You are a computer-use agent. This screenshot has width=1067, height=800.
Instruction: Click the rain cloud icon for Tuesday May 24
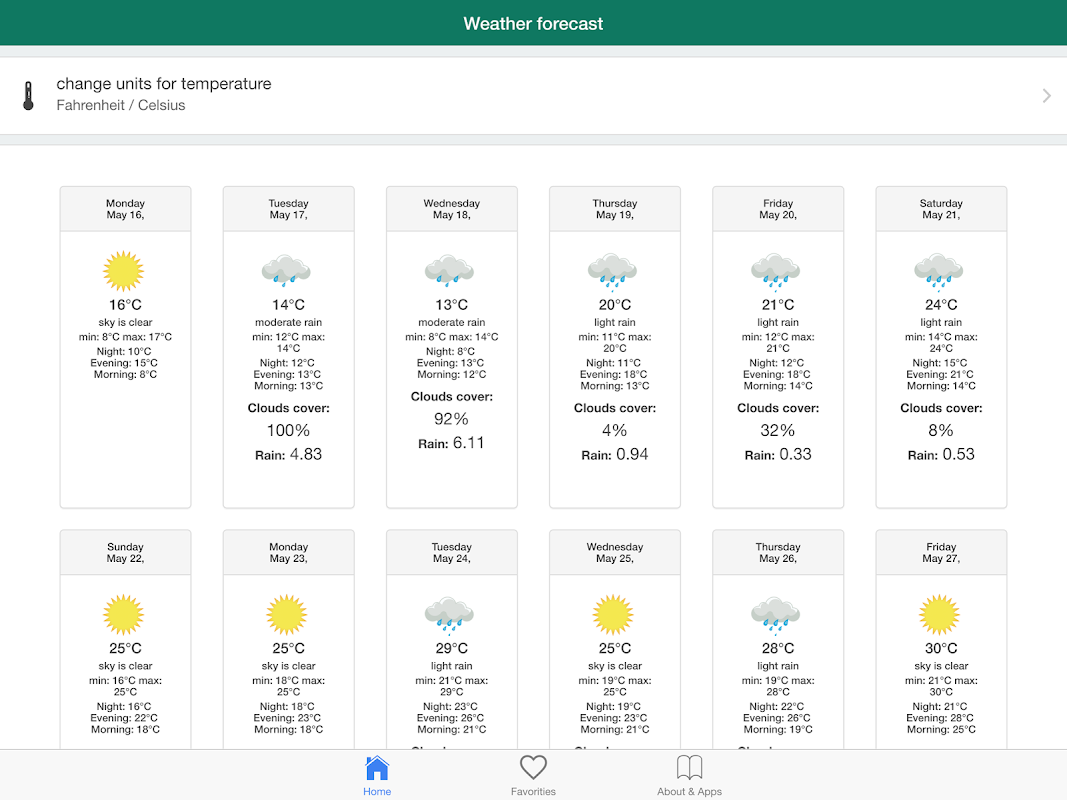(450, 616)
